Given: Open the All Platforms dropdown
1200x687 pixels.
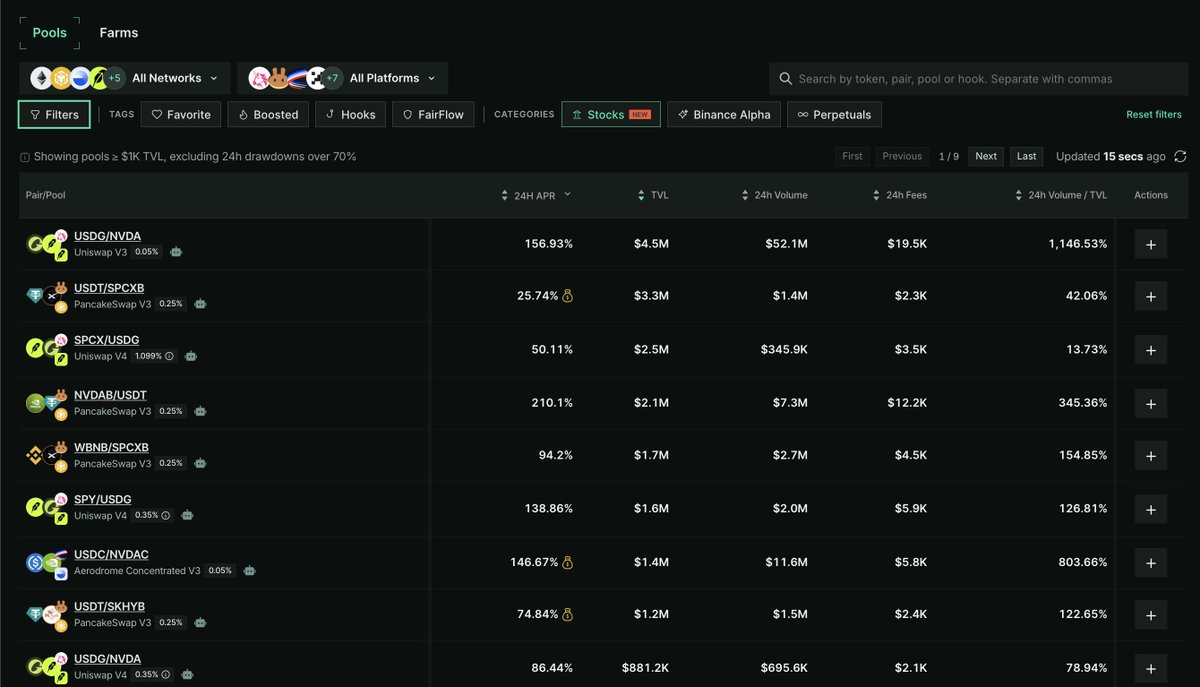Looking at the screenshot, I should click(343, 78).
